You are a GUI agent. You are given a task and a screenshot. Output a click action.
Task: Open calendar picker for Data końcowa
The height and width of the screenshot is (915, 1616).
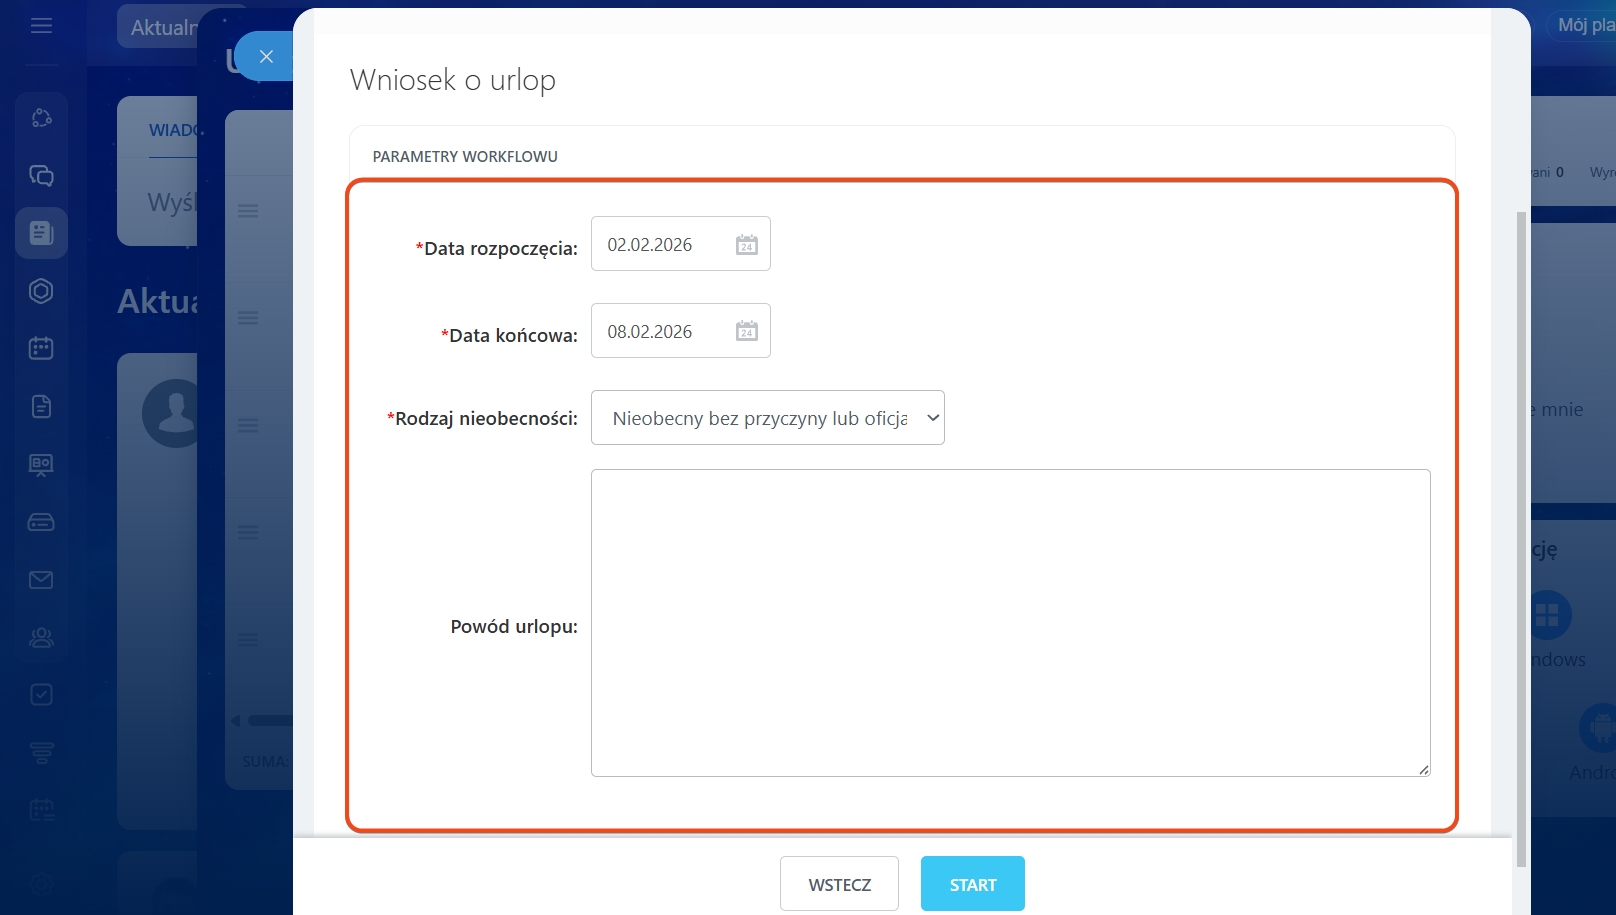[x=746, y=331]
